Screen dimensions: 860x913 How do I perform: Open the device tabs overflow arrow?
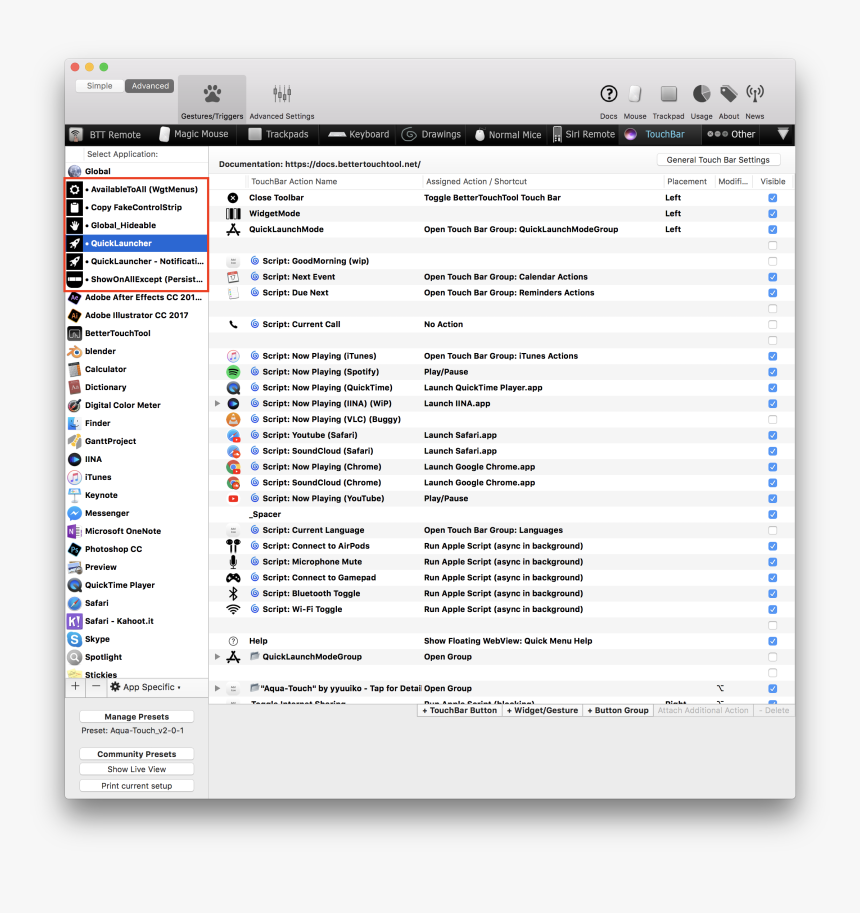coord(783,134)
